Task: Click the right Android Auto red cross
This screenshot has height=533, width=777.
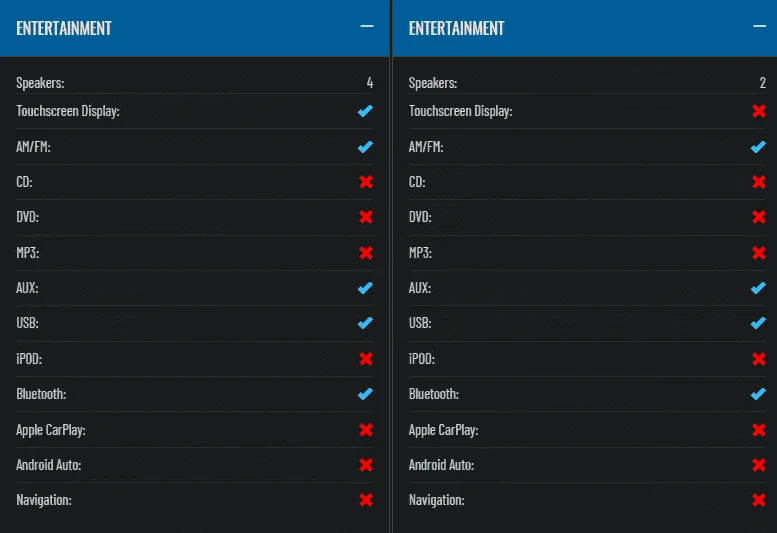Action: click(x=759, y=465)
